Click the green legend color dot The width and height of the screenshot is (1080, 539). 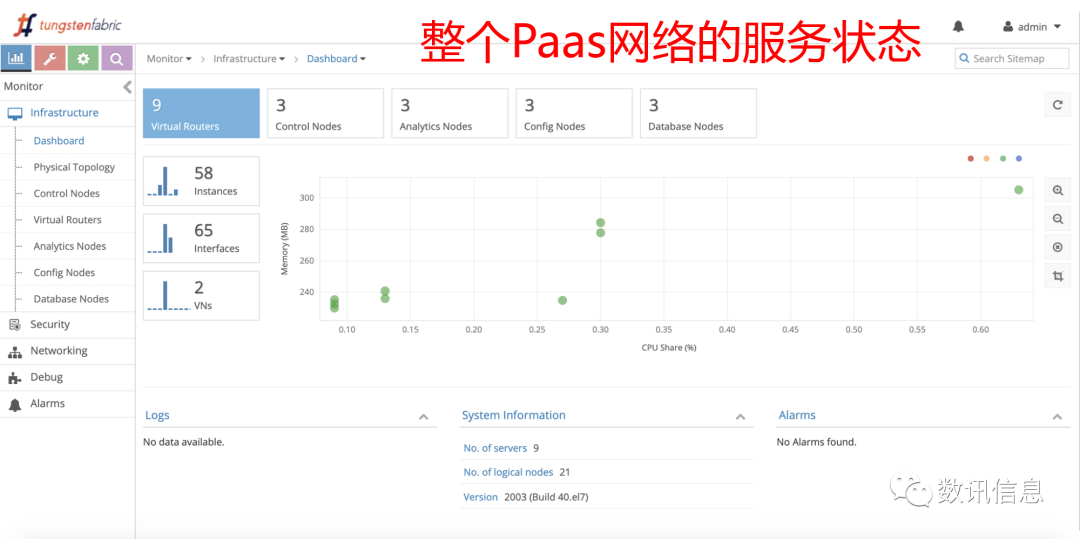pos(1003,159)
